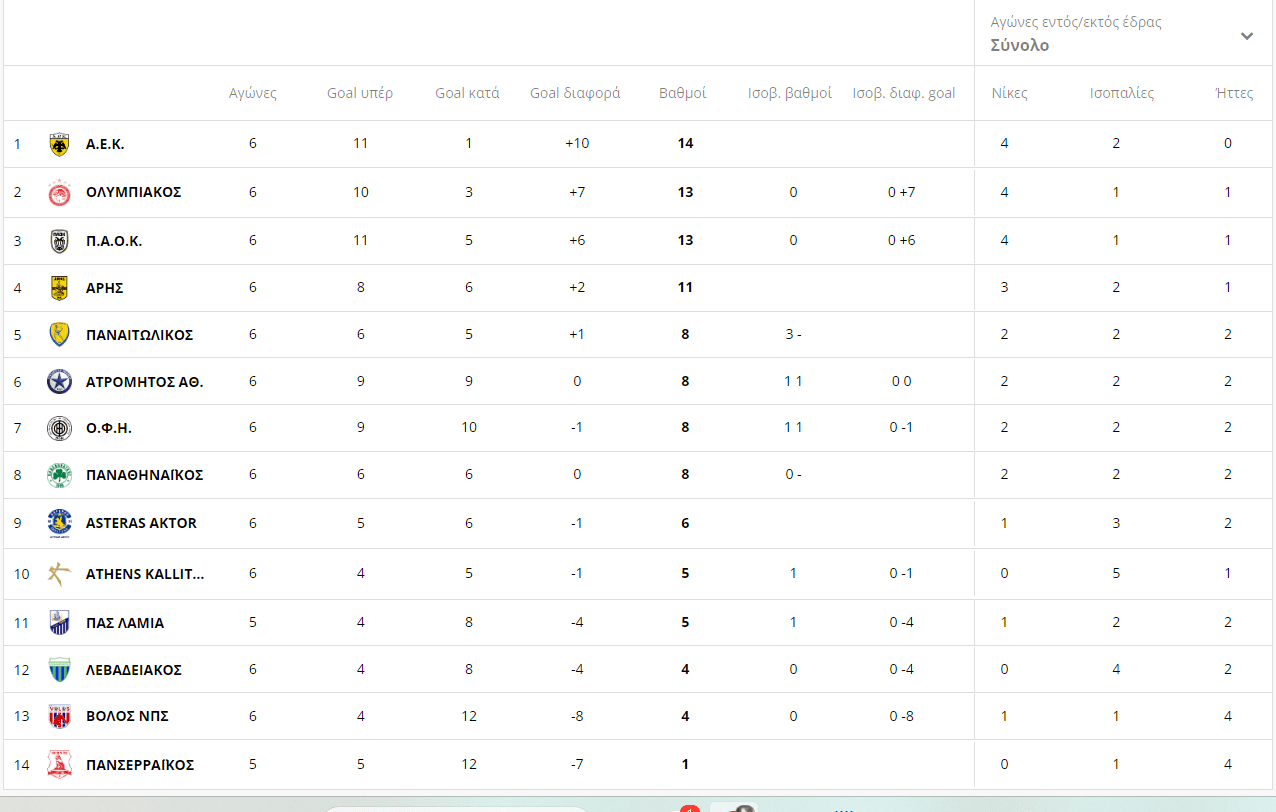Screen dimensions: 1276x812
Task: Sort table by Βαθμοί column header
Action: [682, 93]
